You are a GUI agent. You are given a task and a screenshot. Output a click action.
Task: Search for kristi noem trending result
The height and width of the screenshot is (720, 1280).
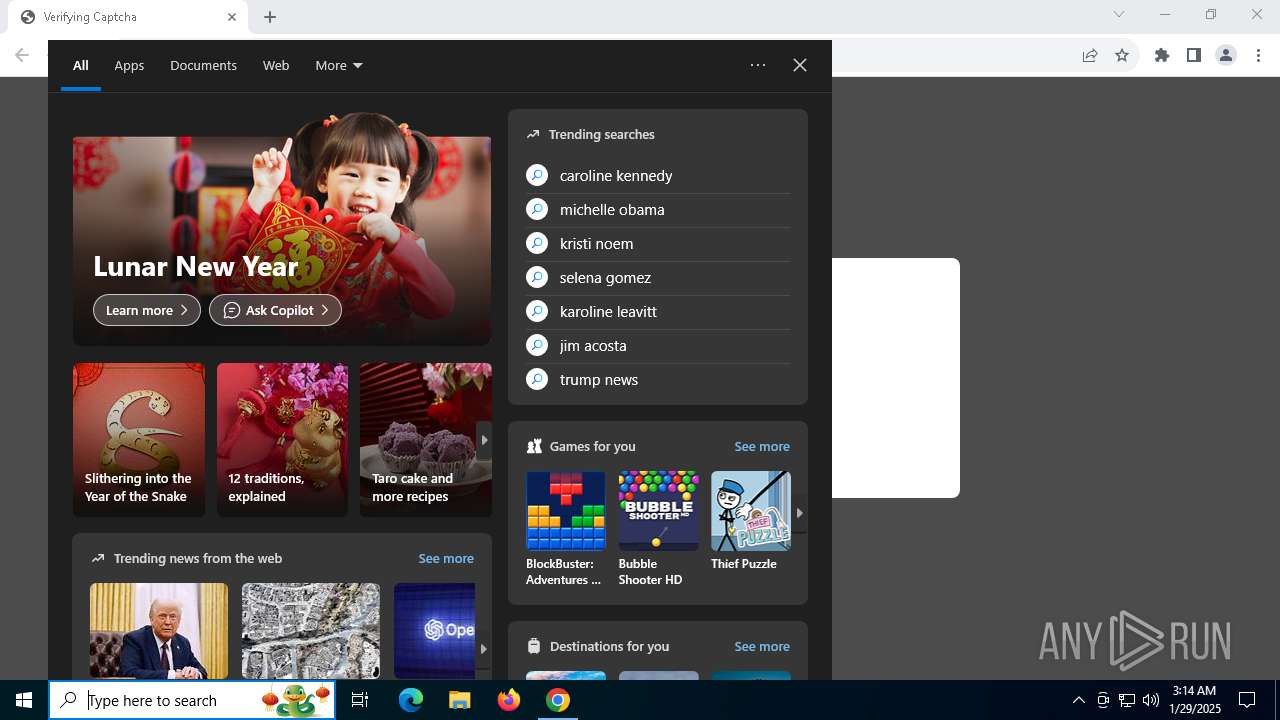coord(658,244)
